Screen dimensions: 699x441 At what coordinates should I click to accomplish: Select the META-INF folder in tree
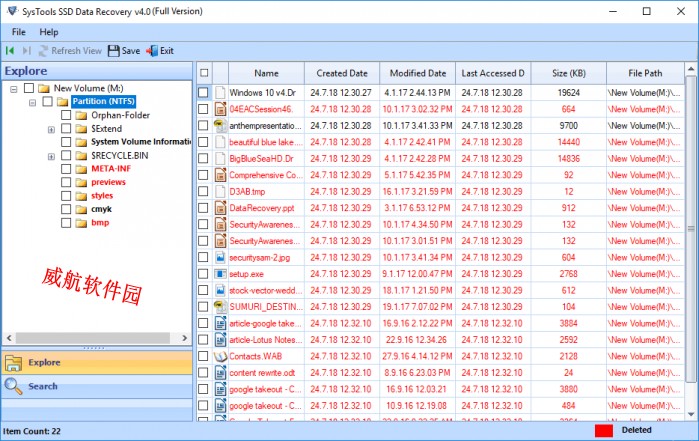tap(112, 169)
